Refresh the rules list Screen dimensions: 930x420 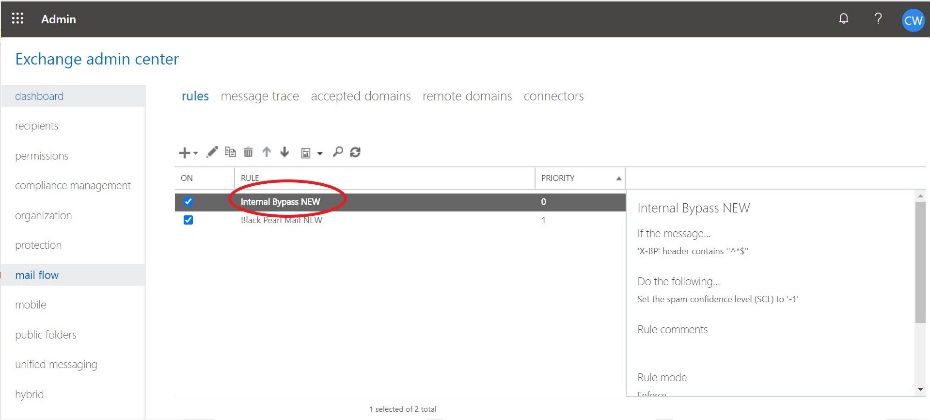coord(355,152)
